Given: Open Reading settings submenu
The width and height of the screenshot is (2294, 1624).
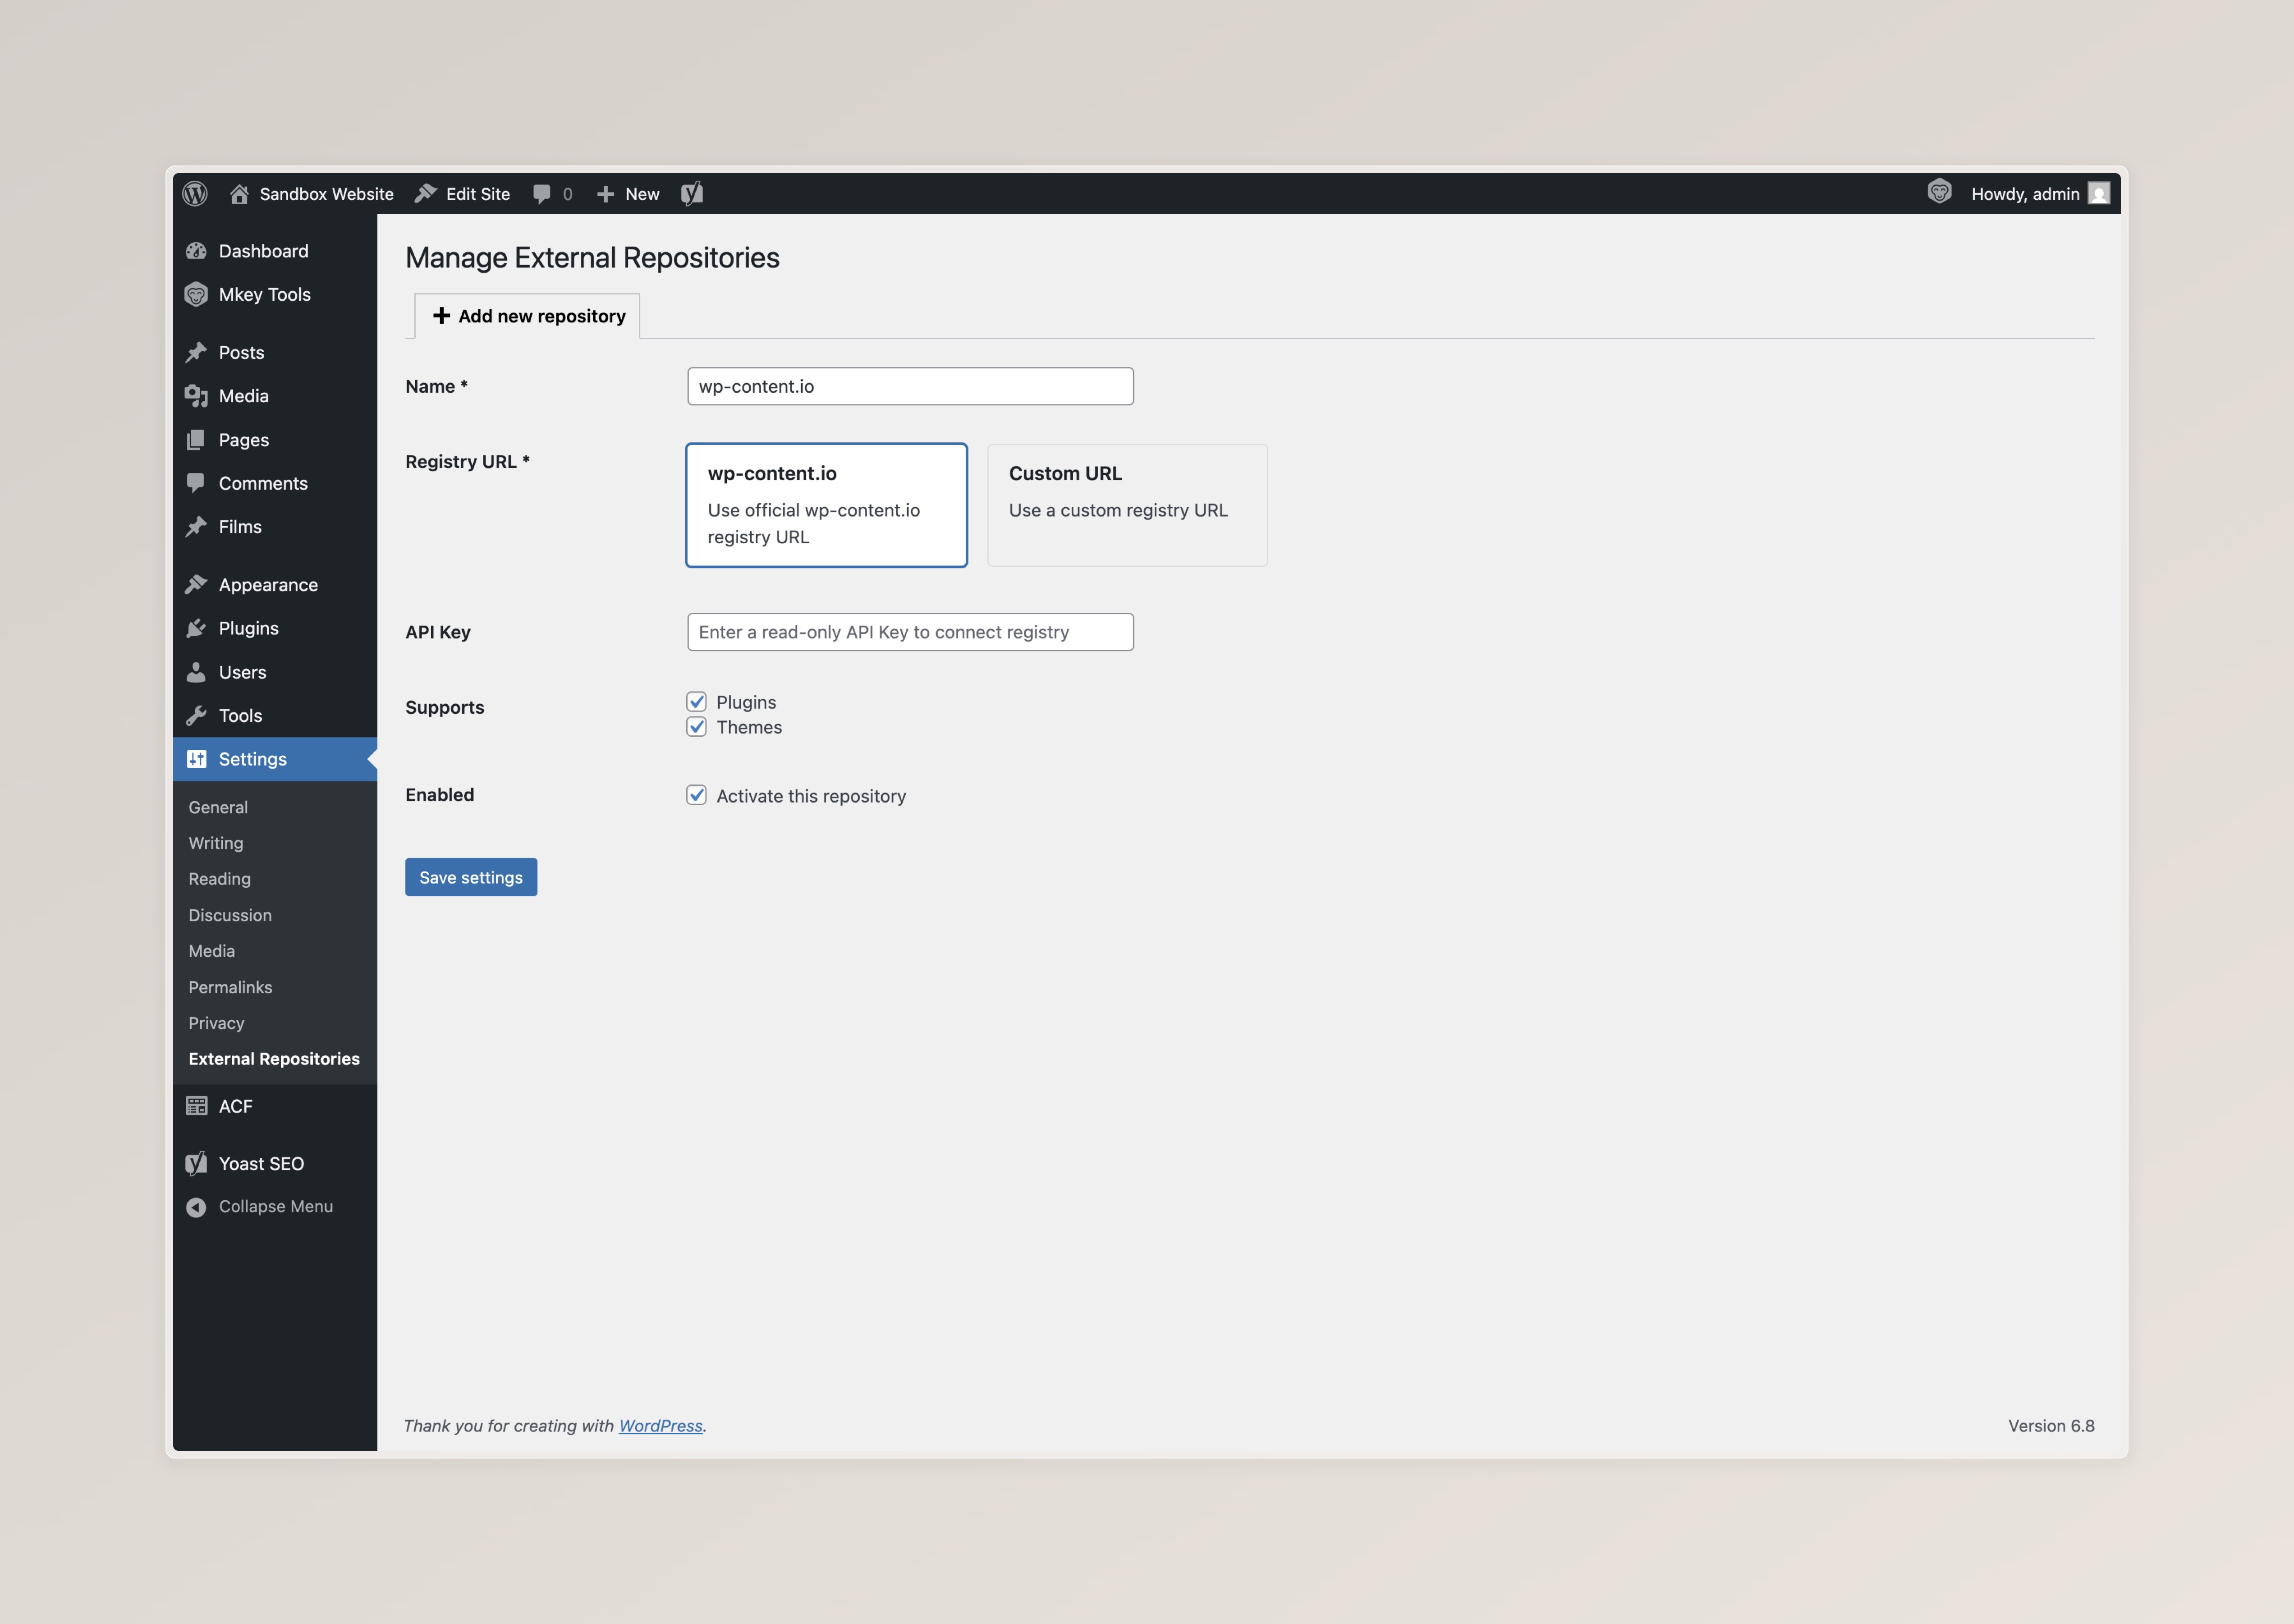Looking at the screenshot, I should [220, 879].
